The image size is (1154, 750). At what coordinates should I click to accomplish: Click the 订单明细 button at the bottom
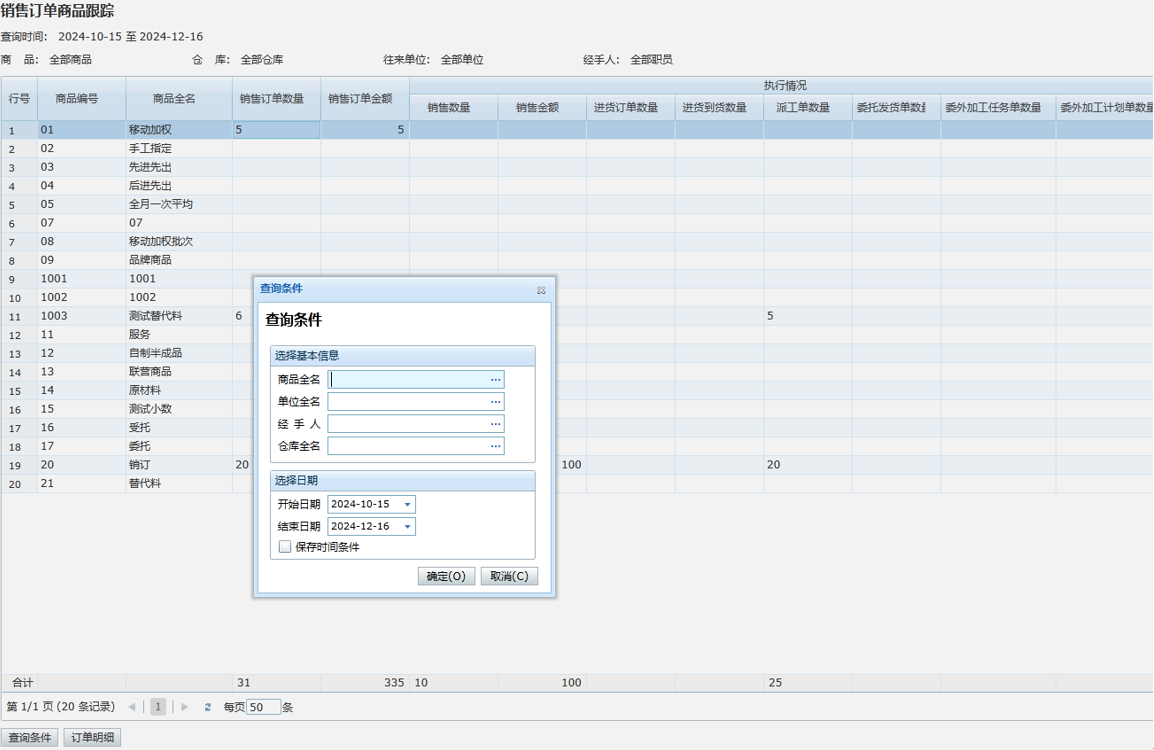92,738
